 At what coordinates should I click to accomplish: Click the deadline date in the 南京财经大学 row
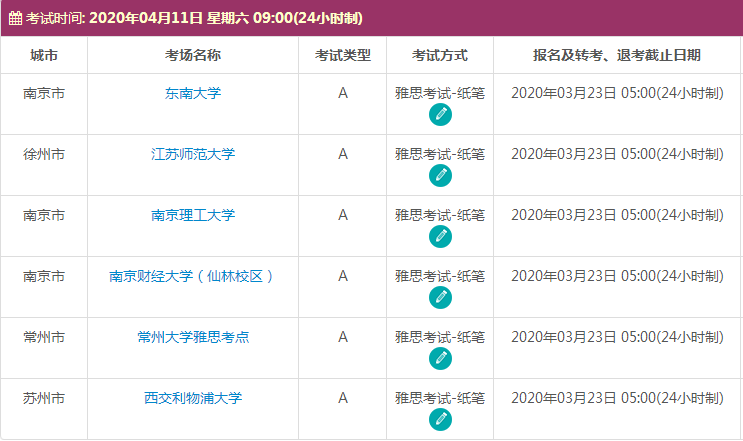click(x=617, y=276)
